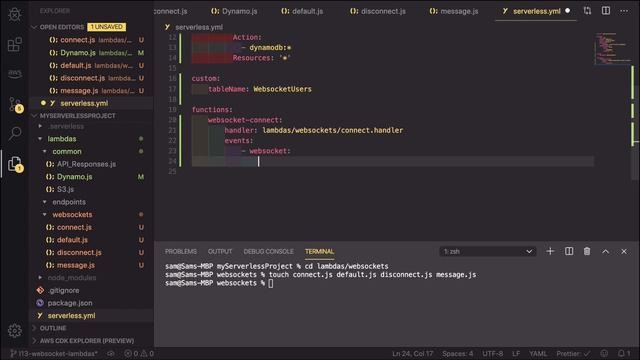This screenshot has width=640, height=360.
Task: Click the feedback smiley icon in status bar
Action: pos(604,353)
